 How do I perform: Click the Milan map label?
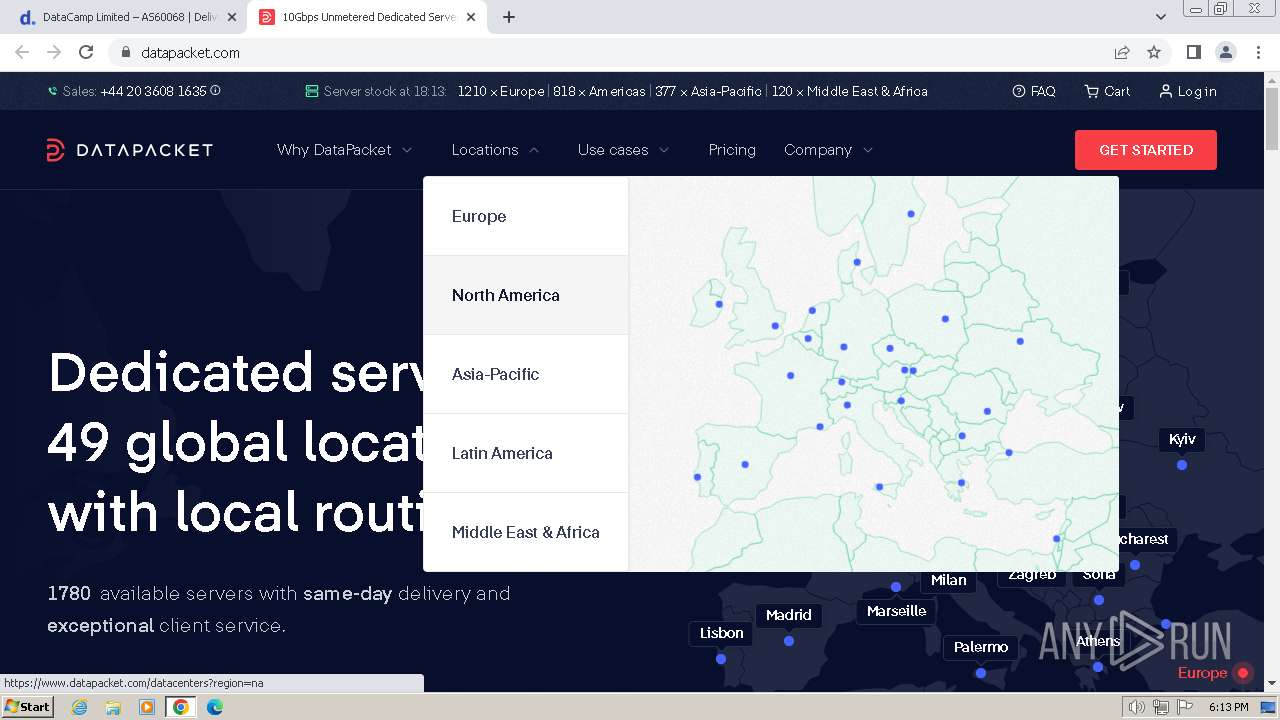point(949,580)
